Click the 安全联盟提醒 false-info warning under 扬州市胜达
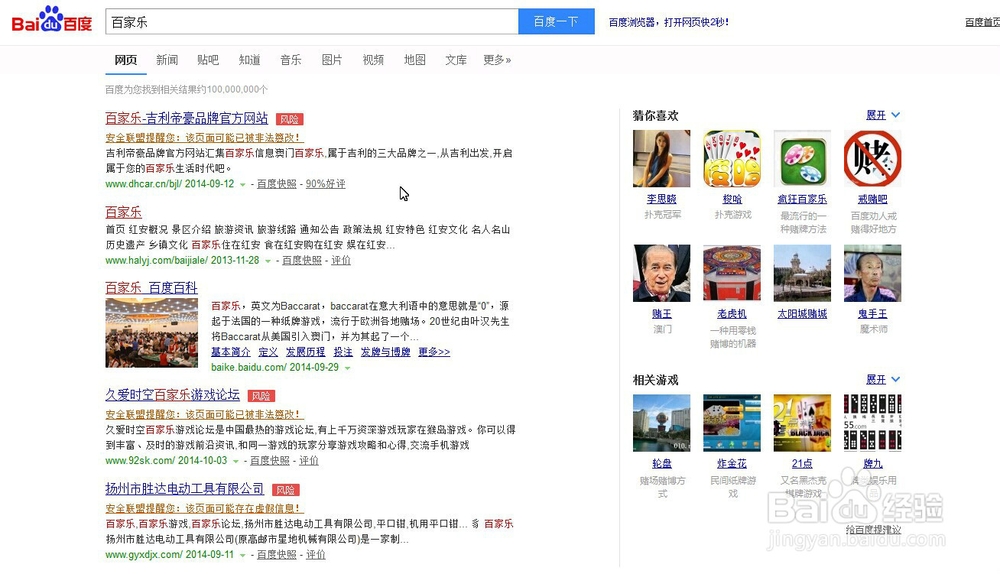The height and width of the screenshot is (574, 1000). point(205,508)
